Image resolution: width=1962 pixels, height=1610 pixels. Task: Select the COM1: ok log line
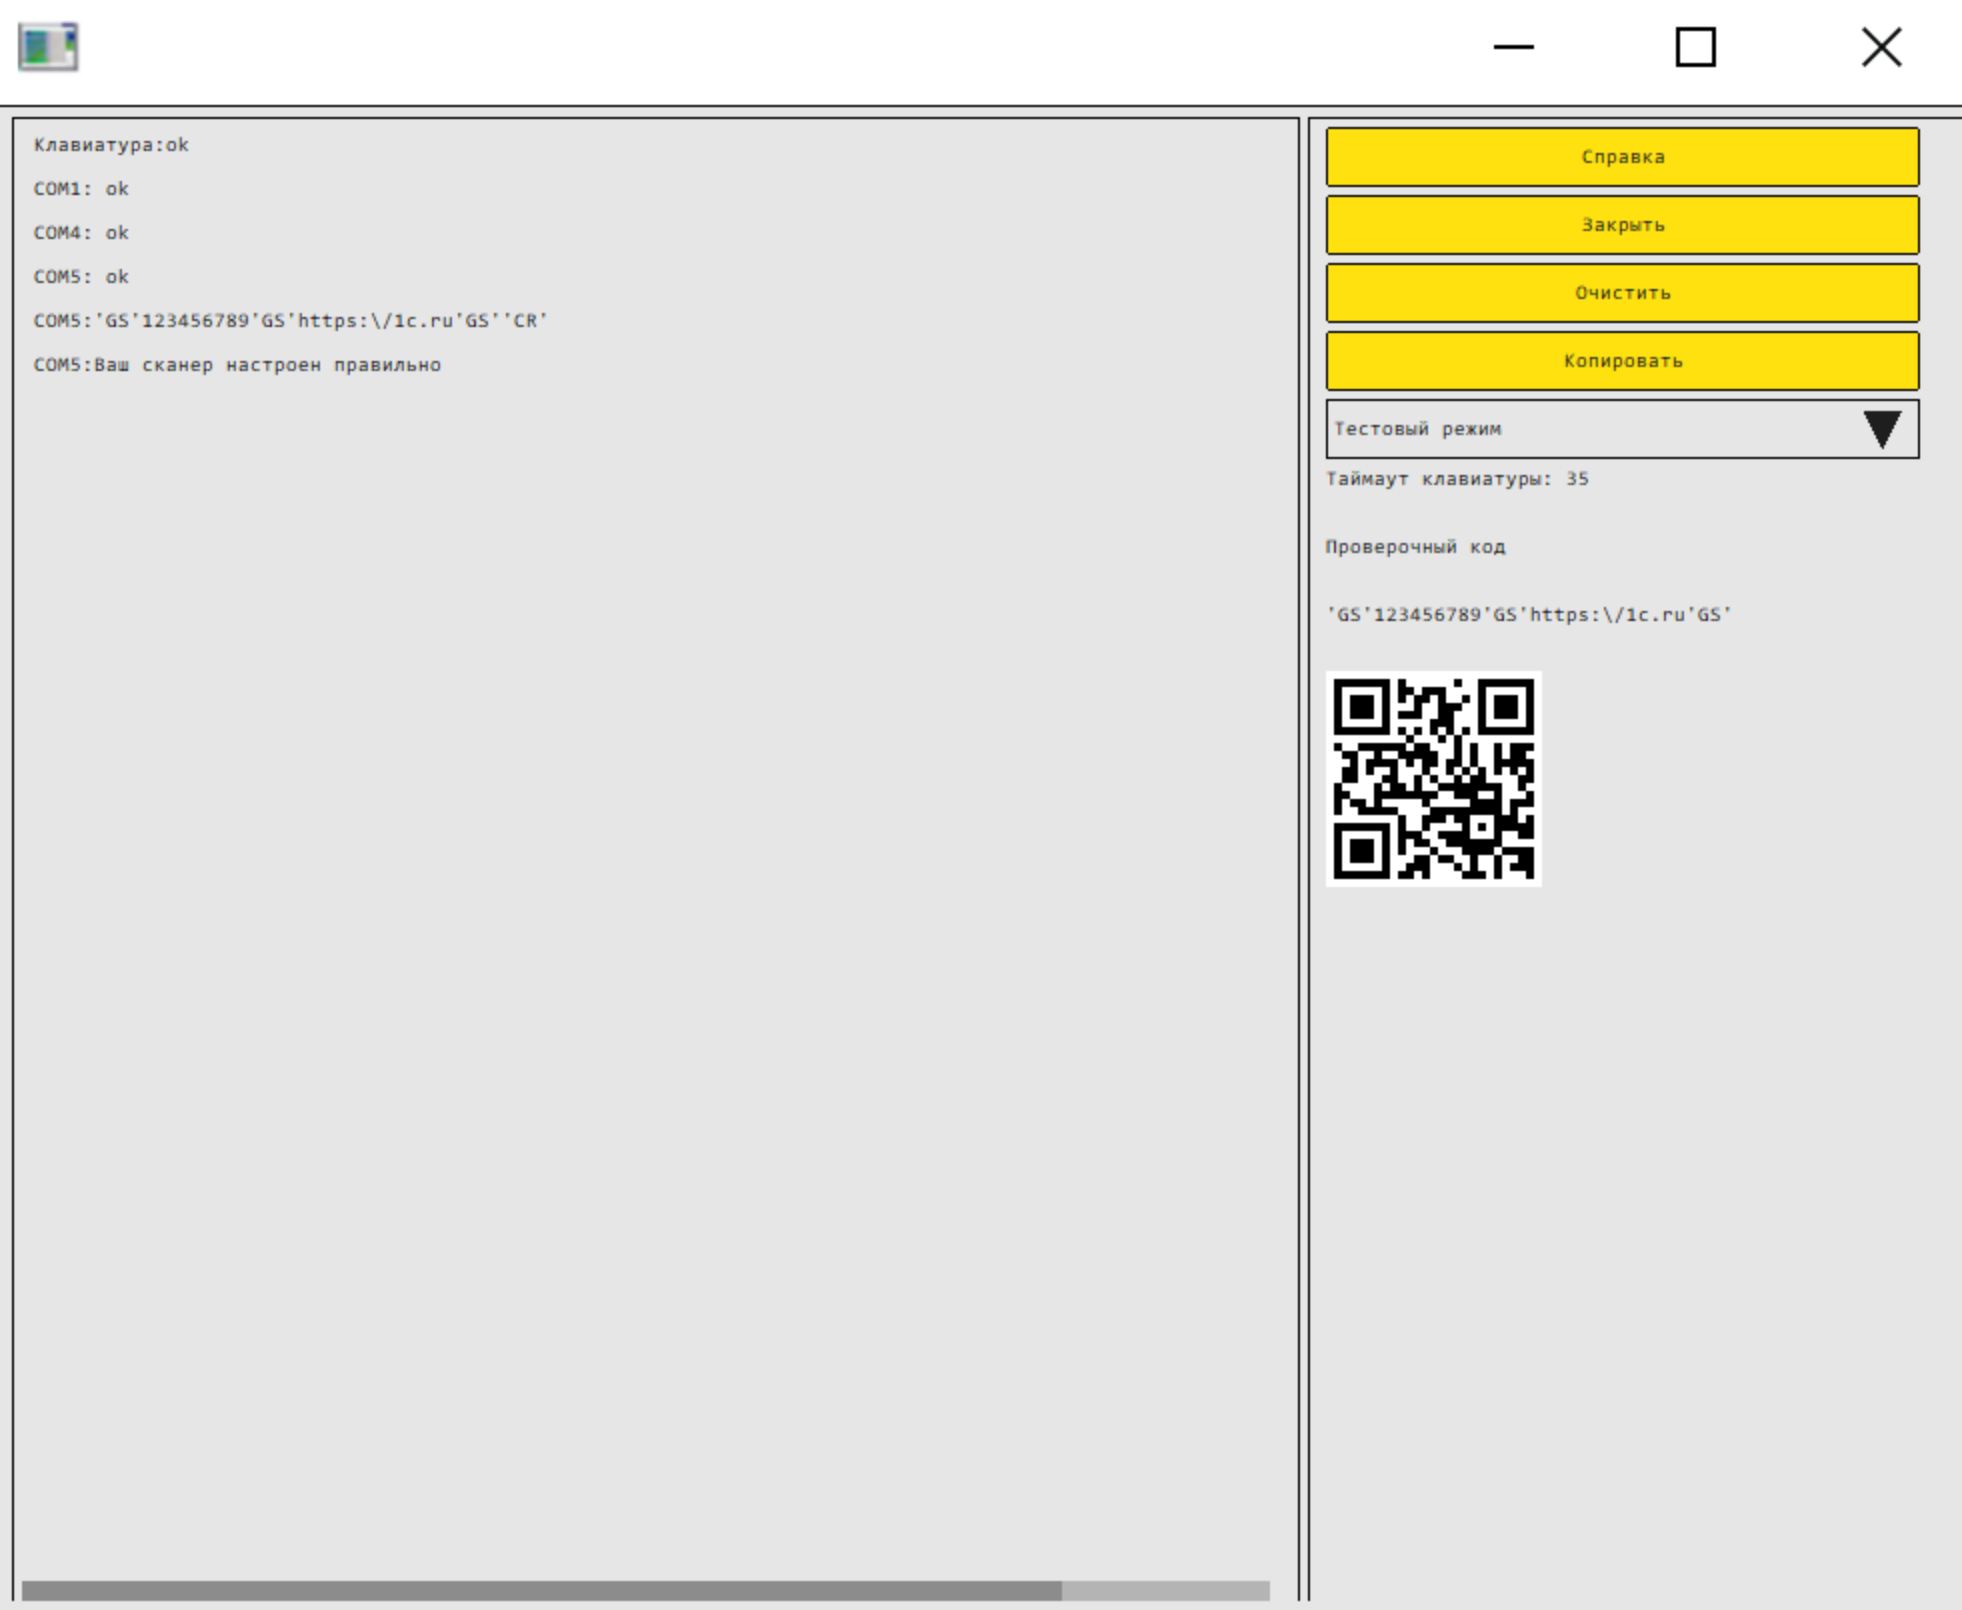click(81, 189)
